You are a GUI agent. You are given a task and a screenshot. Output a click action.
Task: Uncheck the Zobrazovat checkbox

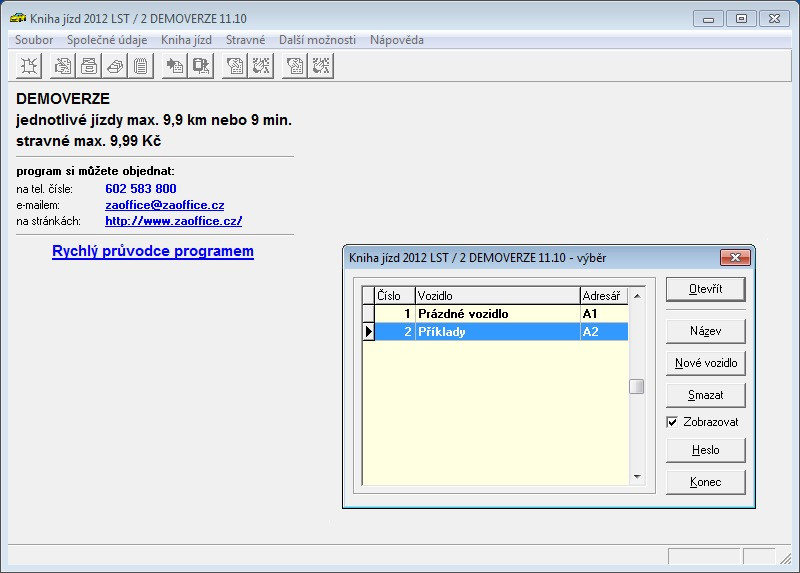pos(672,422)
